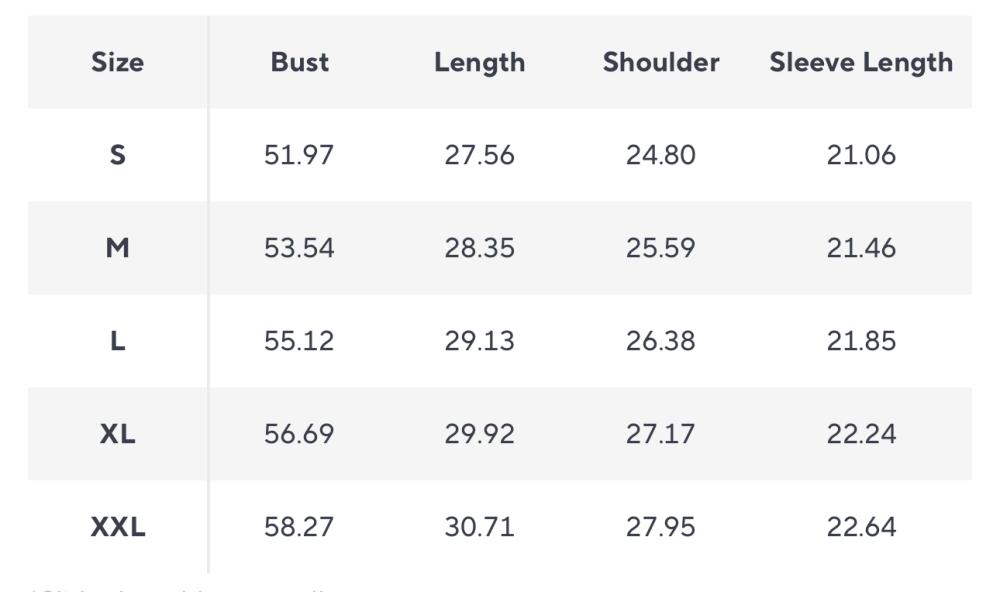The image size is (1000, 592).
Task: Click bust value 53.54 for M
Action: click(x=299, y=248)
